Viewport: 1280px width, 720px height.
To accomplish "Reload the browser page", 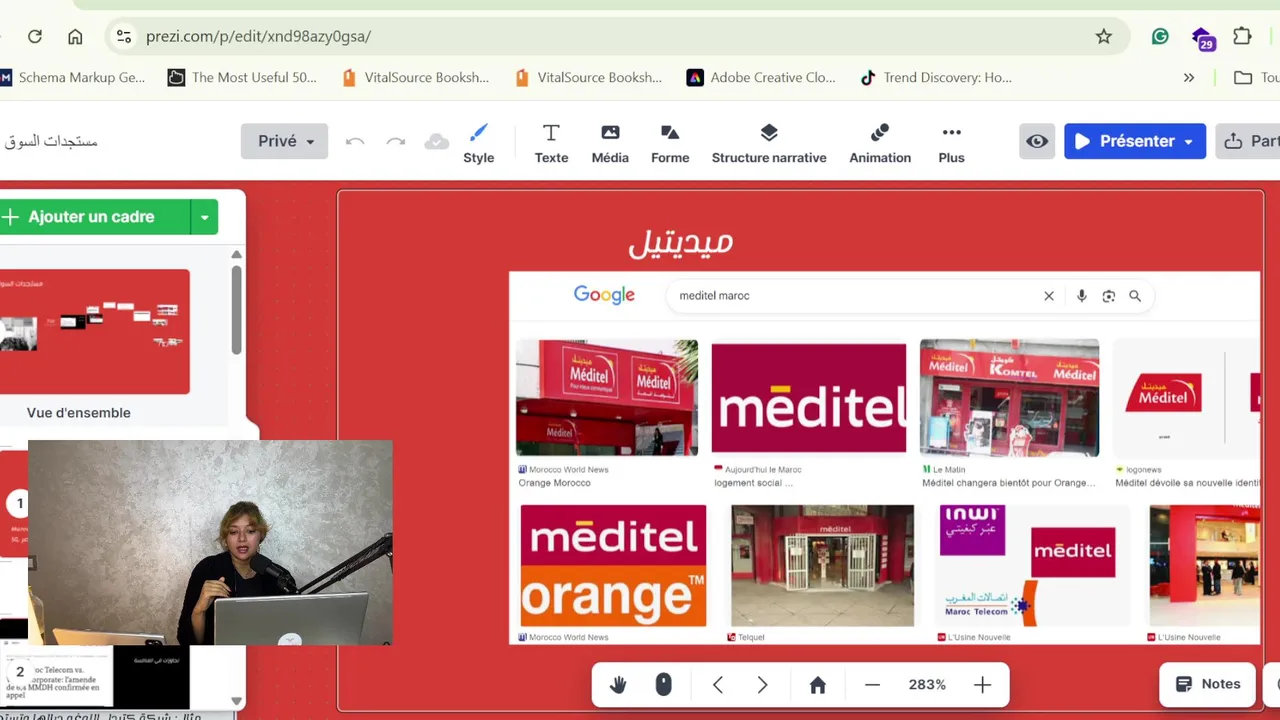I will coord(35,36).
